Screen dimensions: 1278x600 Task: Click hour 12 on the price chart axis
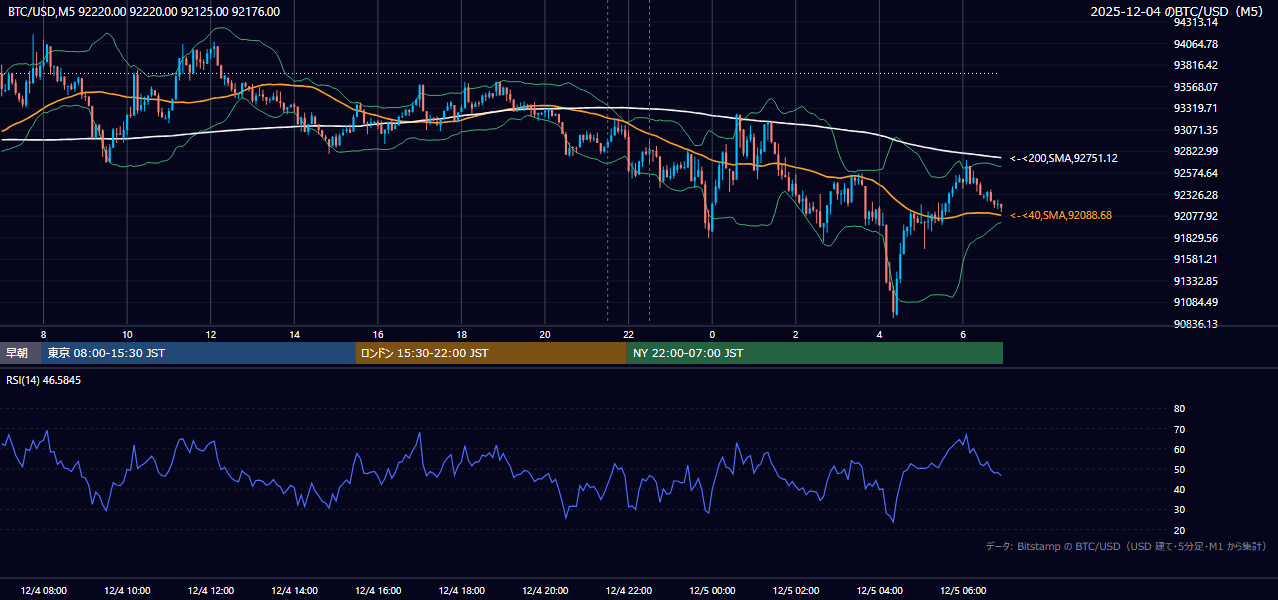211,334
